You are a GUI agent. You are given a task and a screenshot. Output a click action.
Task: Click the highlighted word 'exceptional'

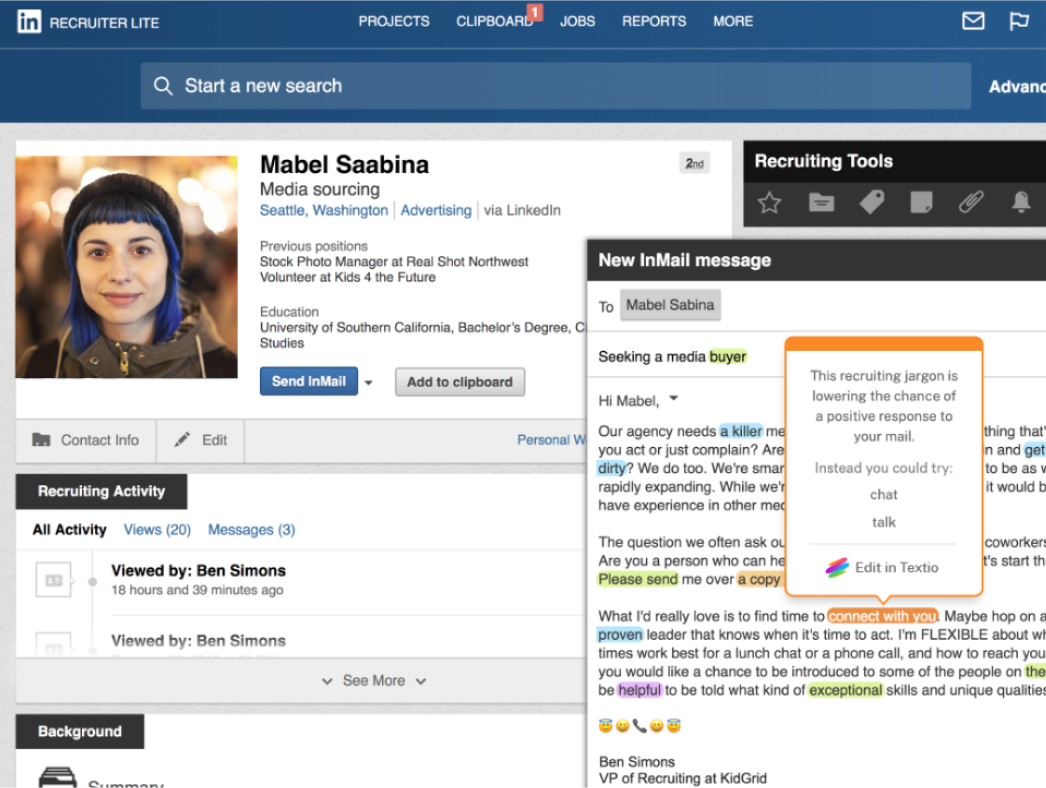[845, 690]
